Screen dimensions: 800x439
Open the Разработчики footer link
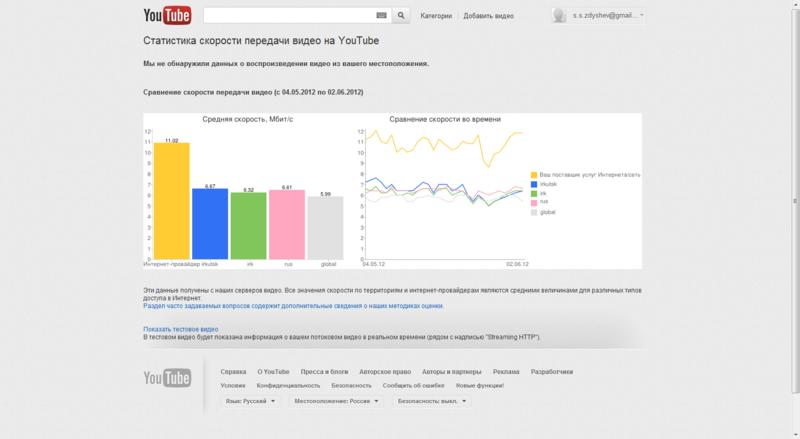(x=552, y=372)
